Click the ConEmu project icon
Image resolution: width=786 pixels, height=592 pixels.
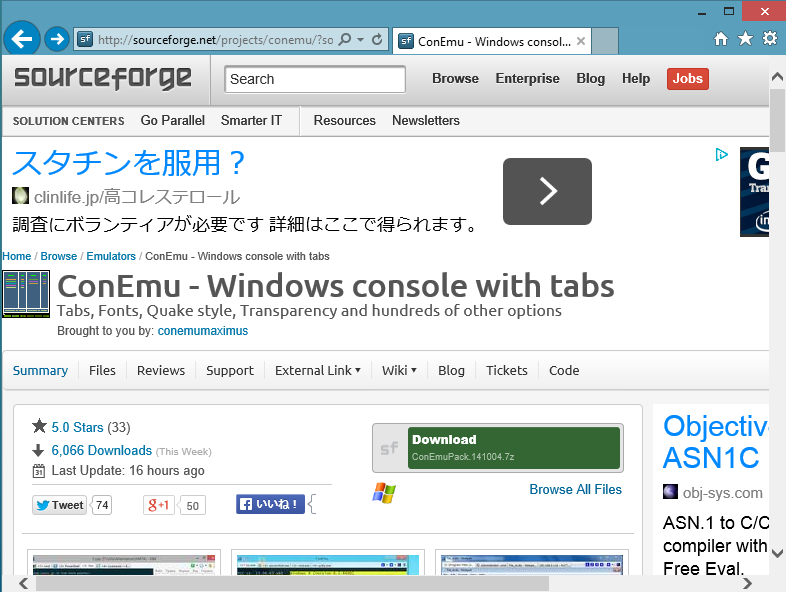[x=26, y=294]
